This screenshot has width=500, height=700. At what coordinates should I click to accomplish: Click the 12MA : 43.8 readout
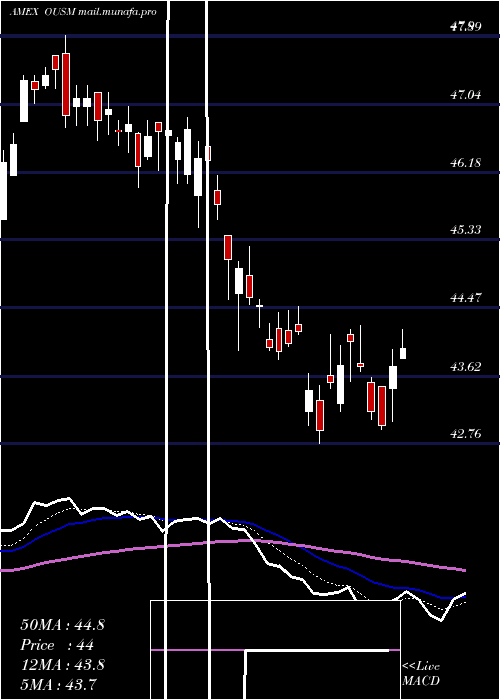coord(62,665)
